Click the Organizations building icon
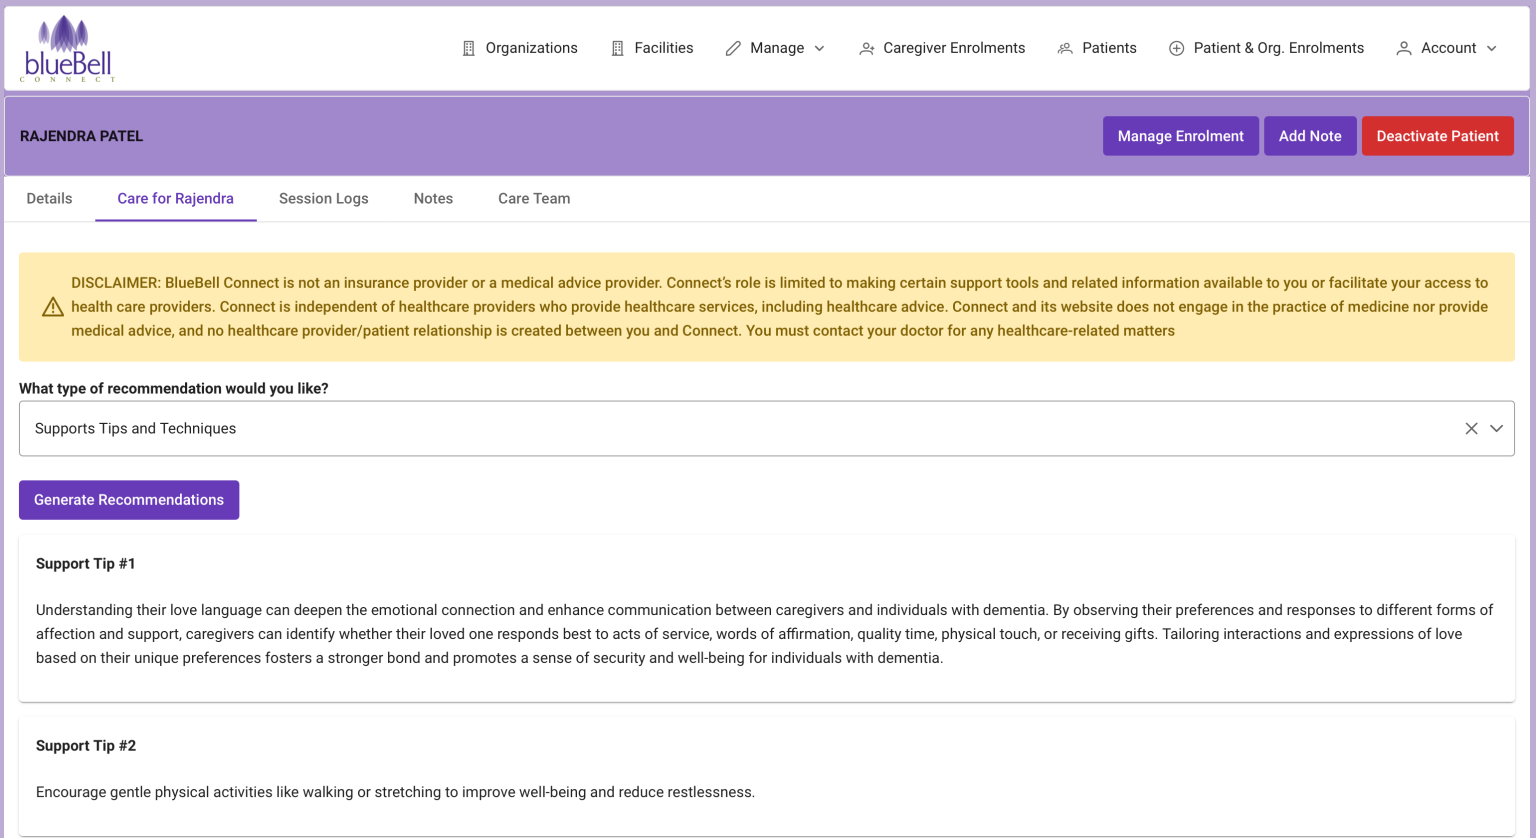The height and width of the screenshot is (838, 1536). point(468,48)
